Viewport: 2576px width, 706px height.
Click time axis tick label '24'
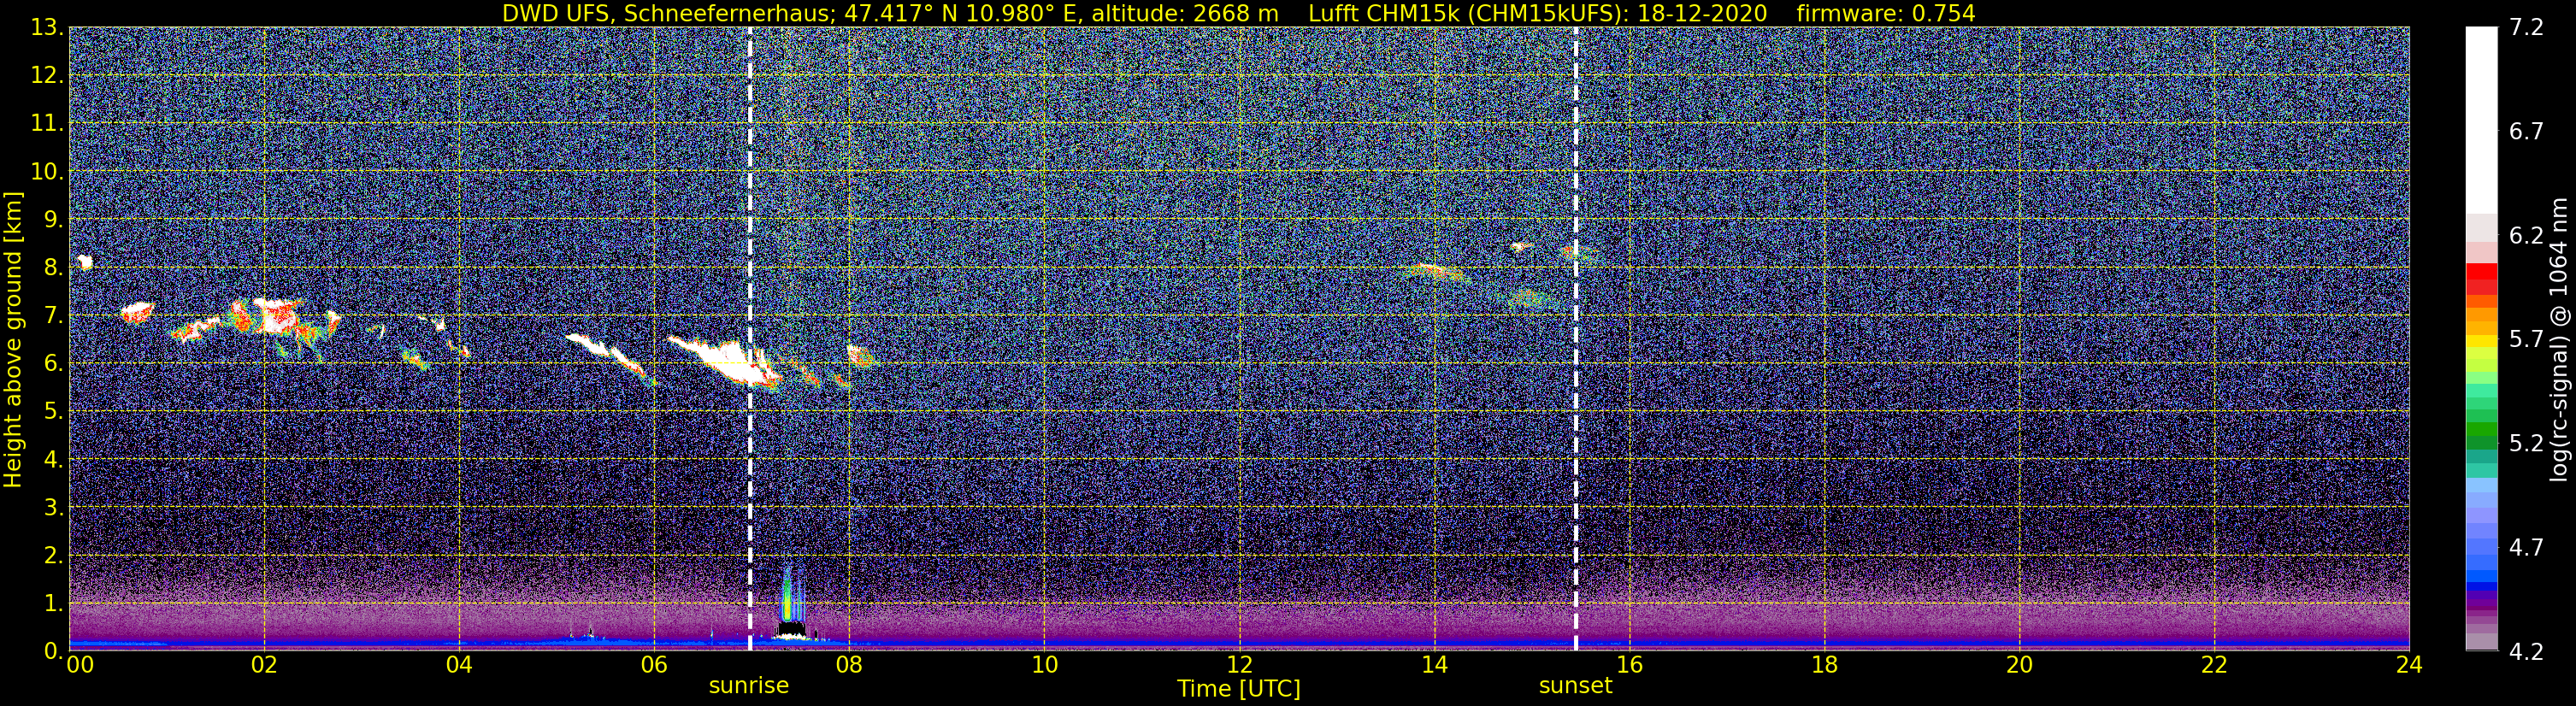[x=2409, y=666]
